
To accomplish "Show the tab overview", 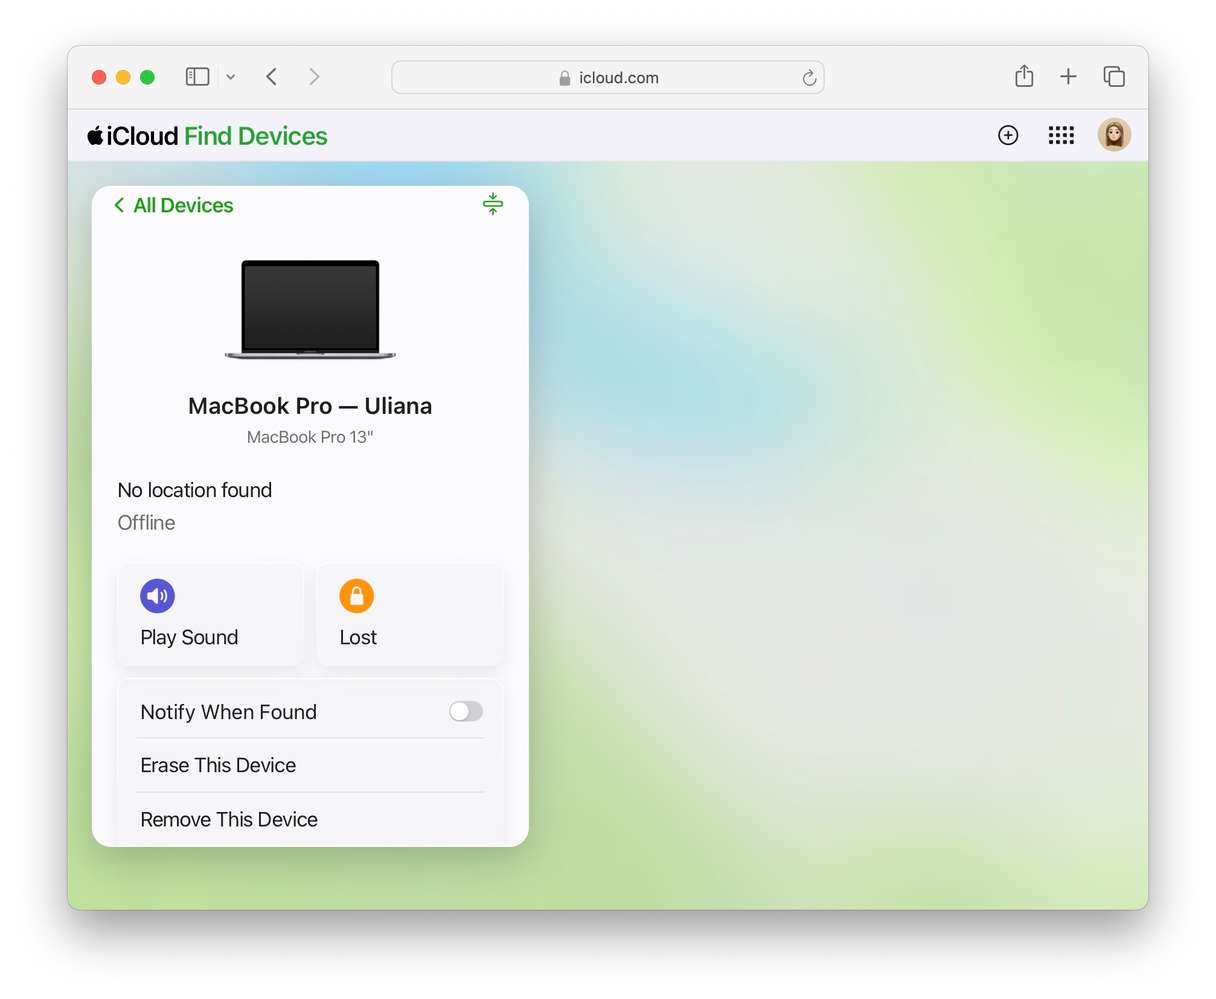I will pyautogui.click(x=1114, y=76).
